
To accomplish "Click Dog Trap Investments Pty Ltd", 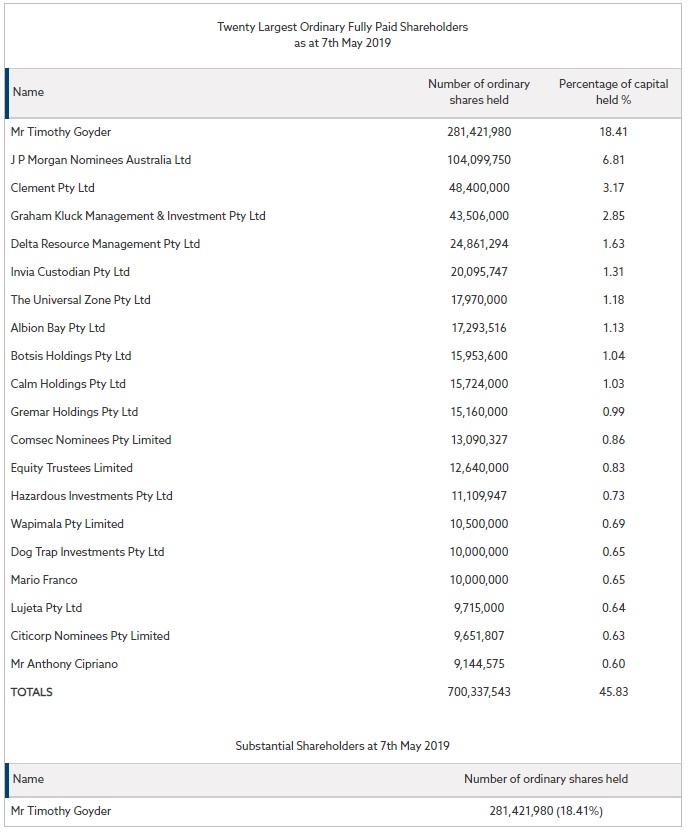I will click(x=88, y=552).
